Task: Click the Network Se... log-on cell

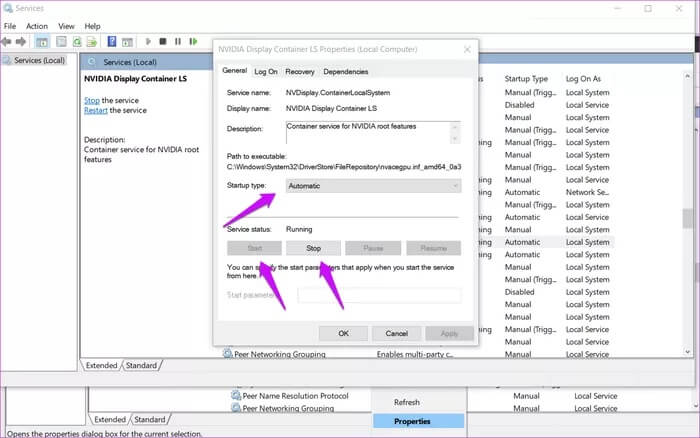Action: pos(587,192)
